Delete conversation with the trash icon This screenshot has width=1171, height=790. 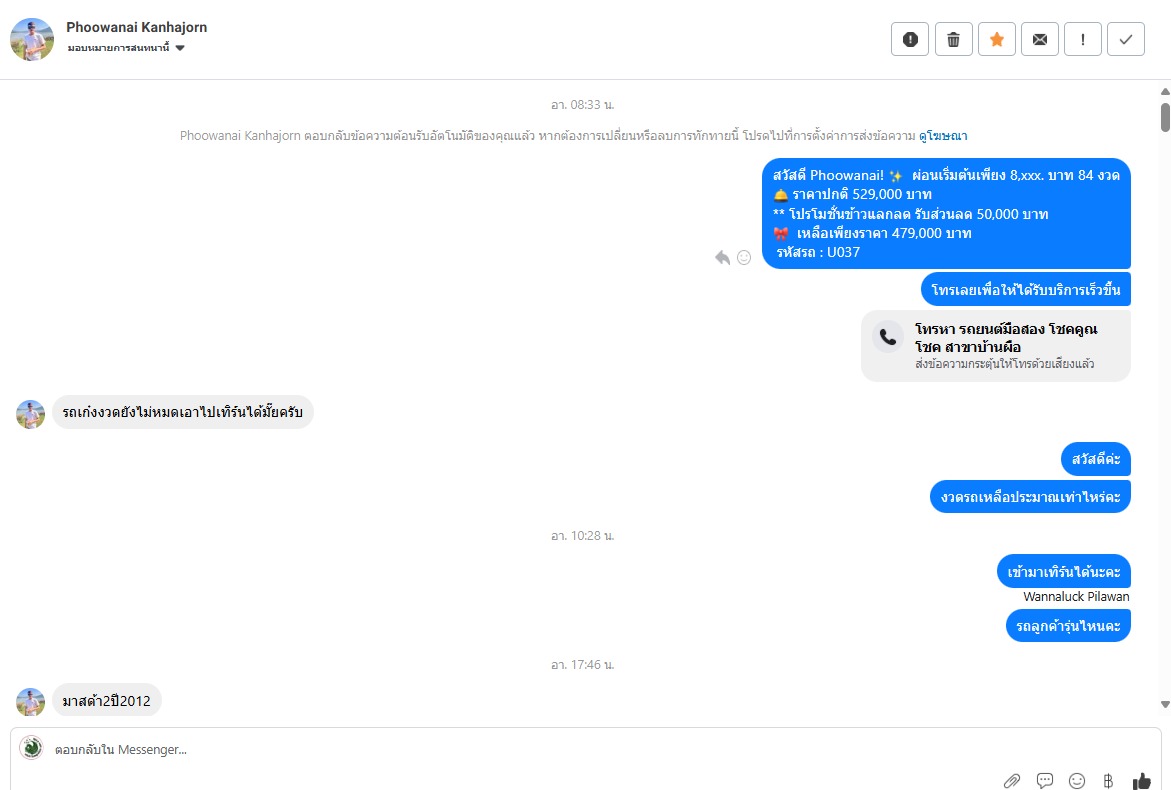click(953, 39)
